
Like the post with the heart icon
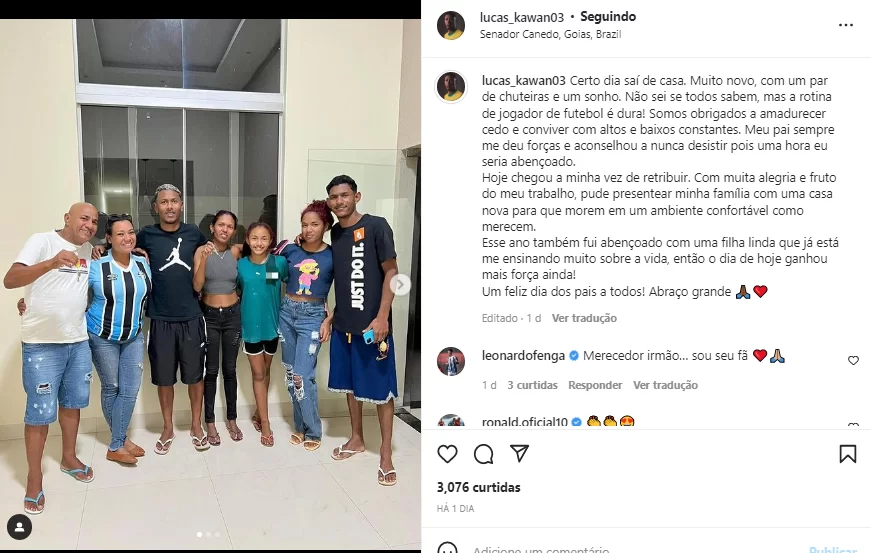(447, 454)
